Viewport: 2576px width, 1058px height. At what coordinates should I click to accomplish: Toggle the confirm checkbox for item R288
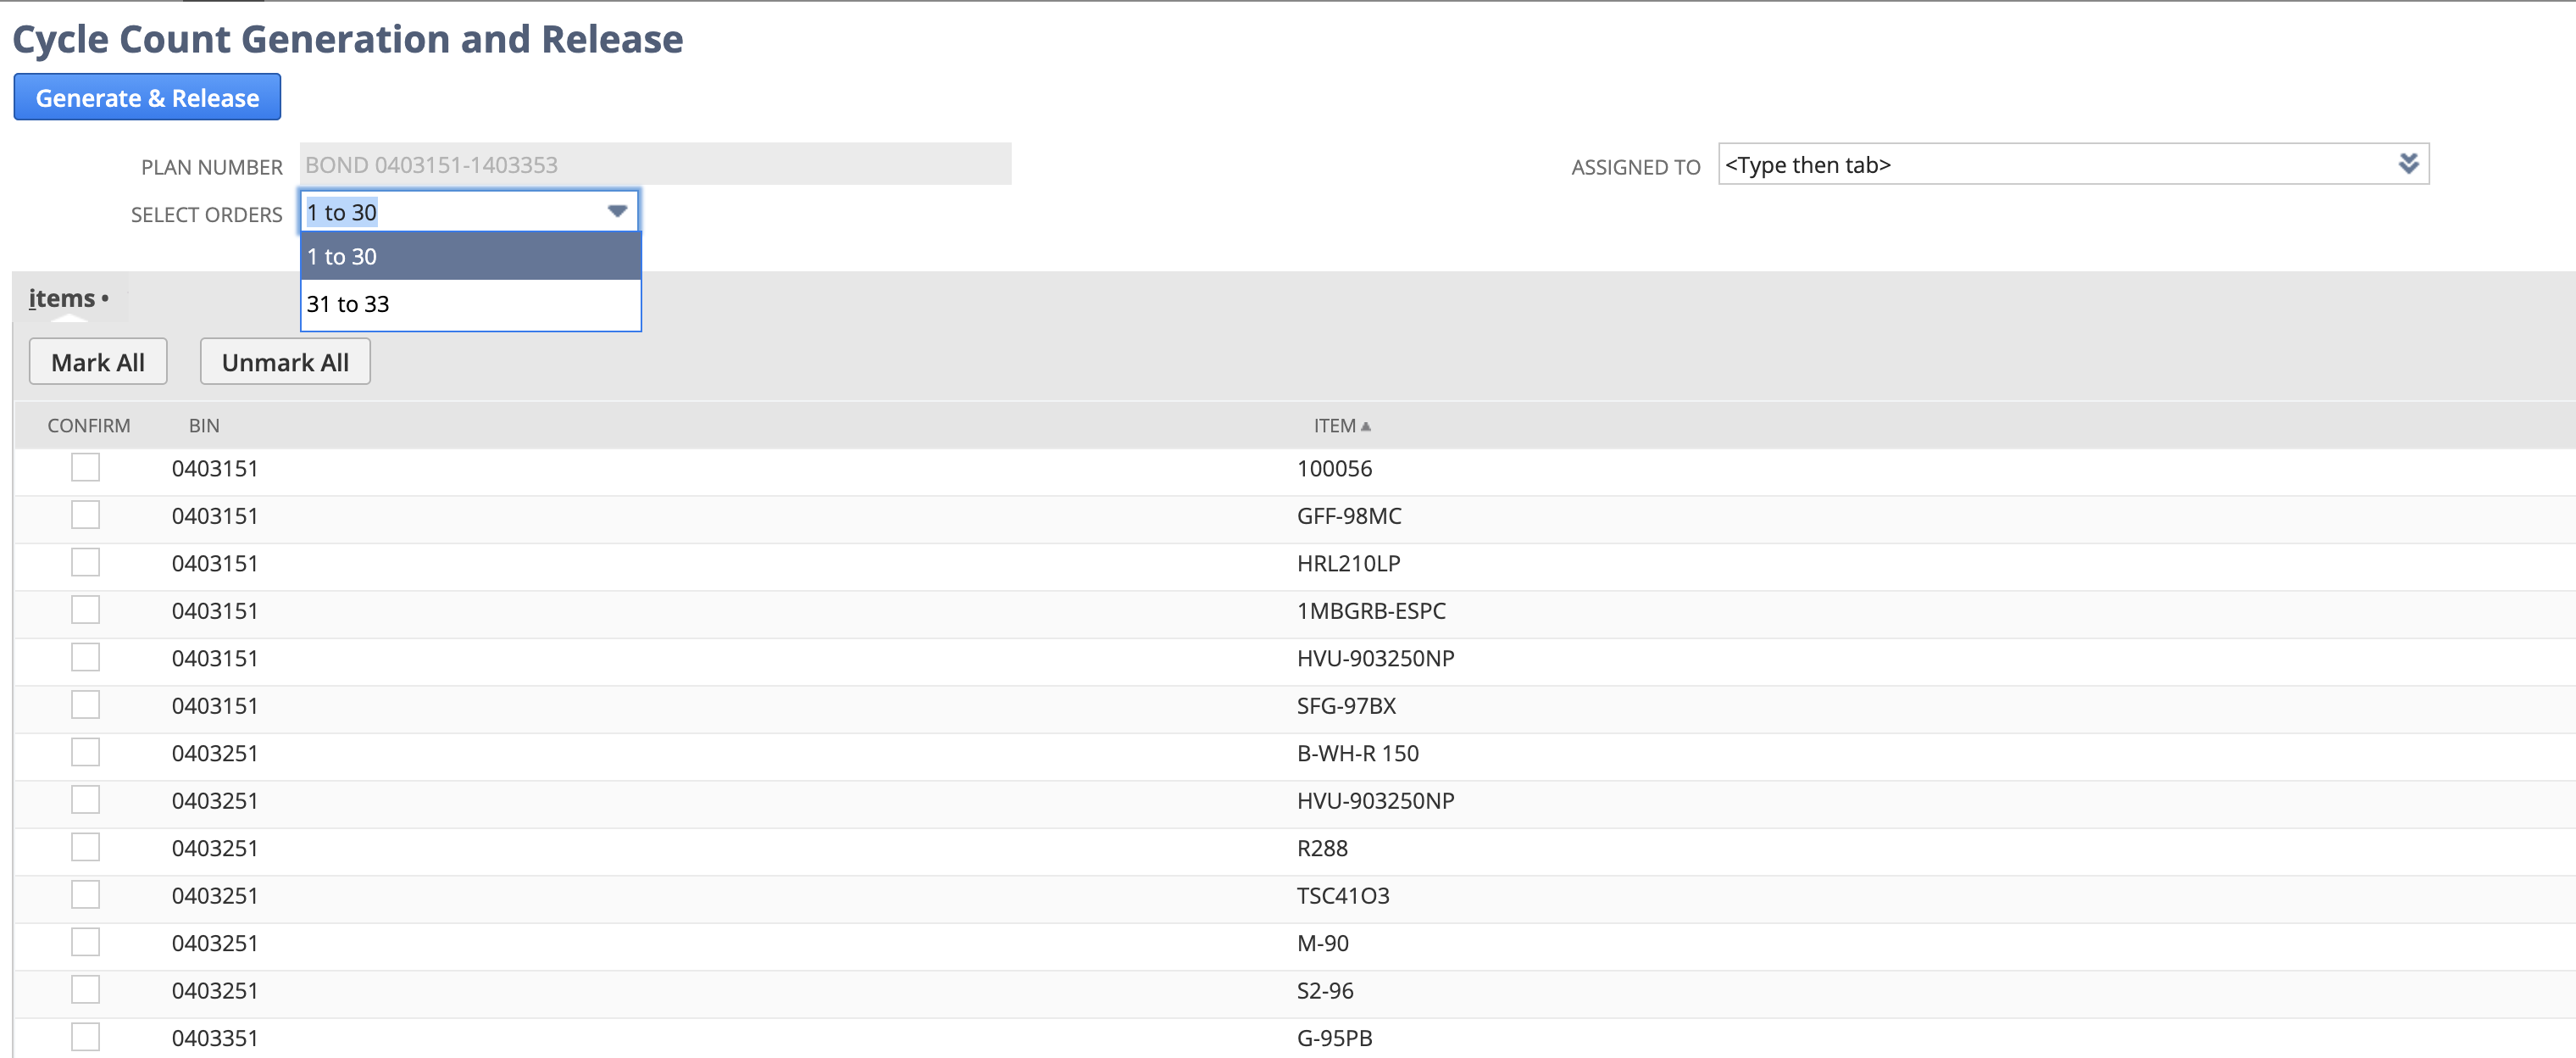85,846
